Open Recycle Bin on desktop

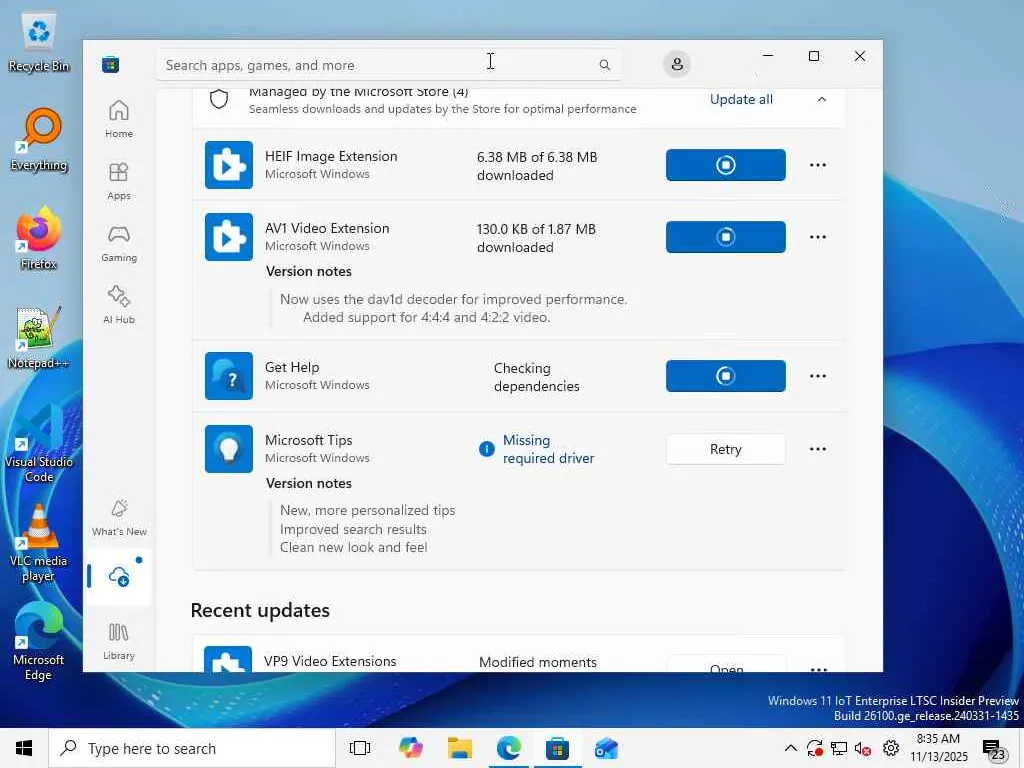tap(39, 41)
